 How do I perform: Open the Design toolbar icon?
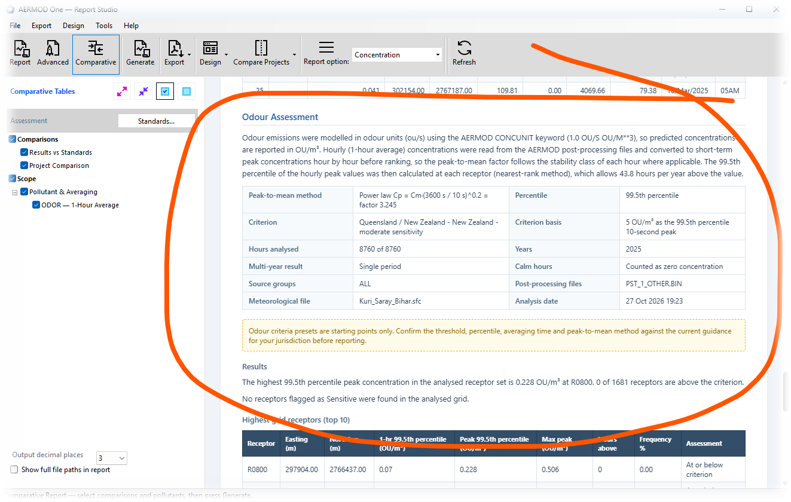pos(210,48)
